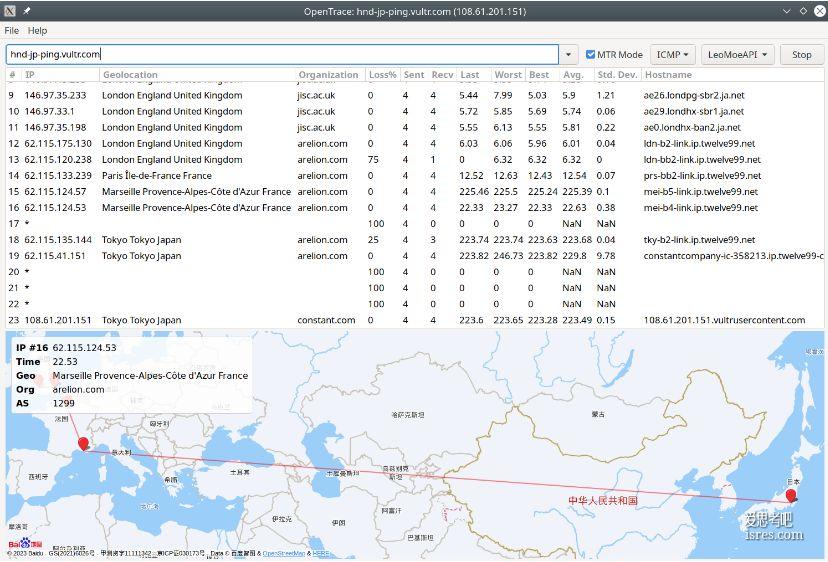Sort by the IP column header

[60, 74]
